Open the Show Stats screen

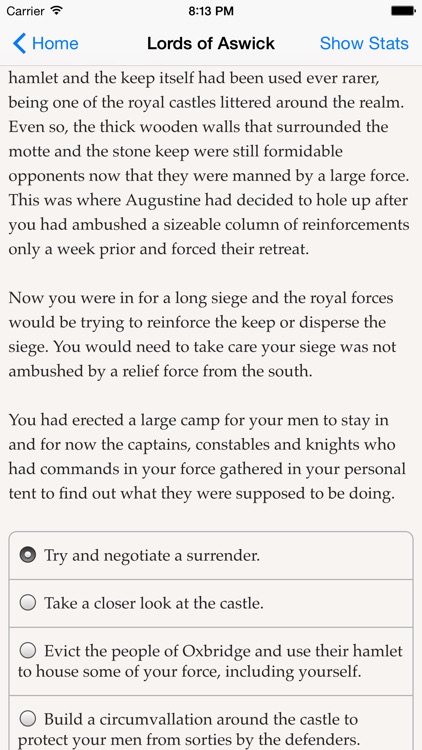[x=364, y=43]
